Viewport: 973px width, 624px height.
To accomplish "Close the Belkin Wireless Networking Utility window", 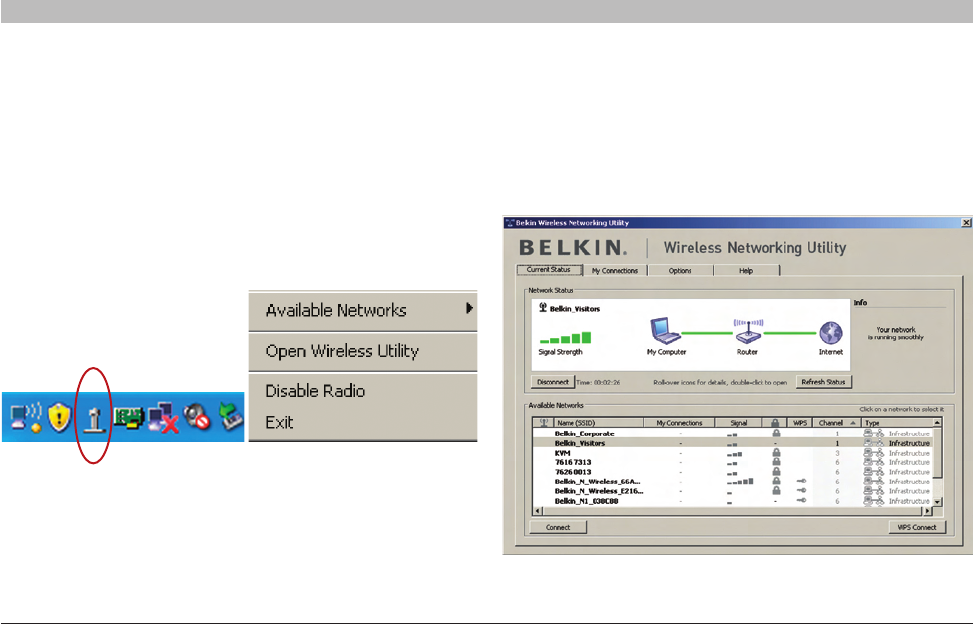I will pos(966,223).
